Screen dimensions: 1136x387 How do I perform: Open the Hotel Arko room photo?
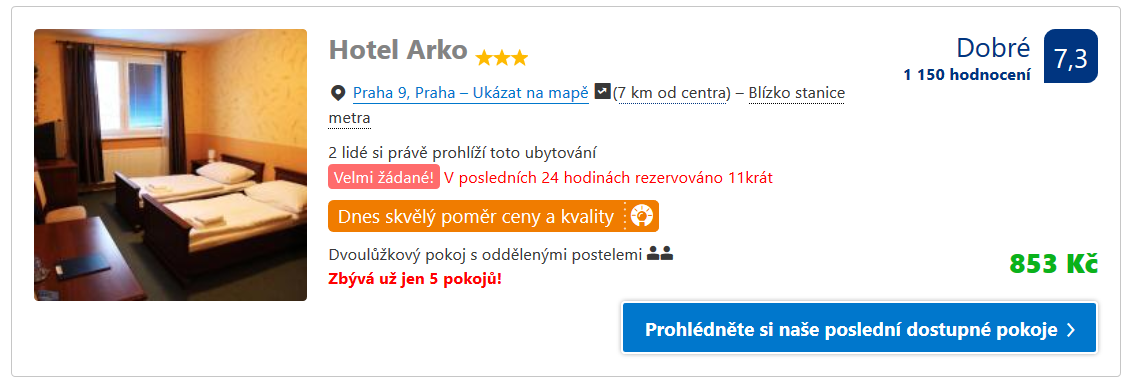pos(170,165)
